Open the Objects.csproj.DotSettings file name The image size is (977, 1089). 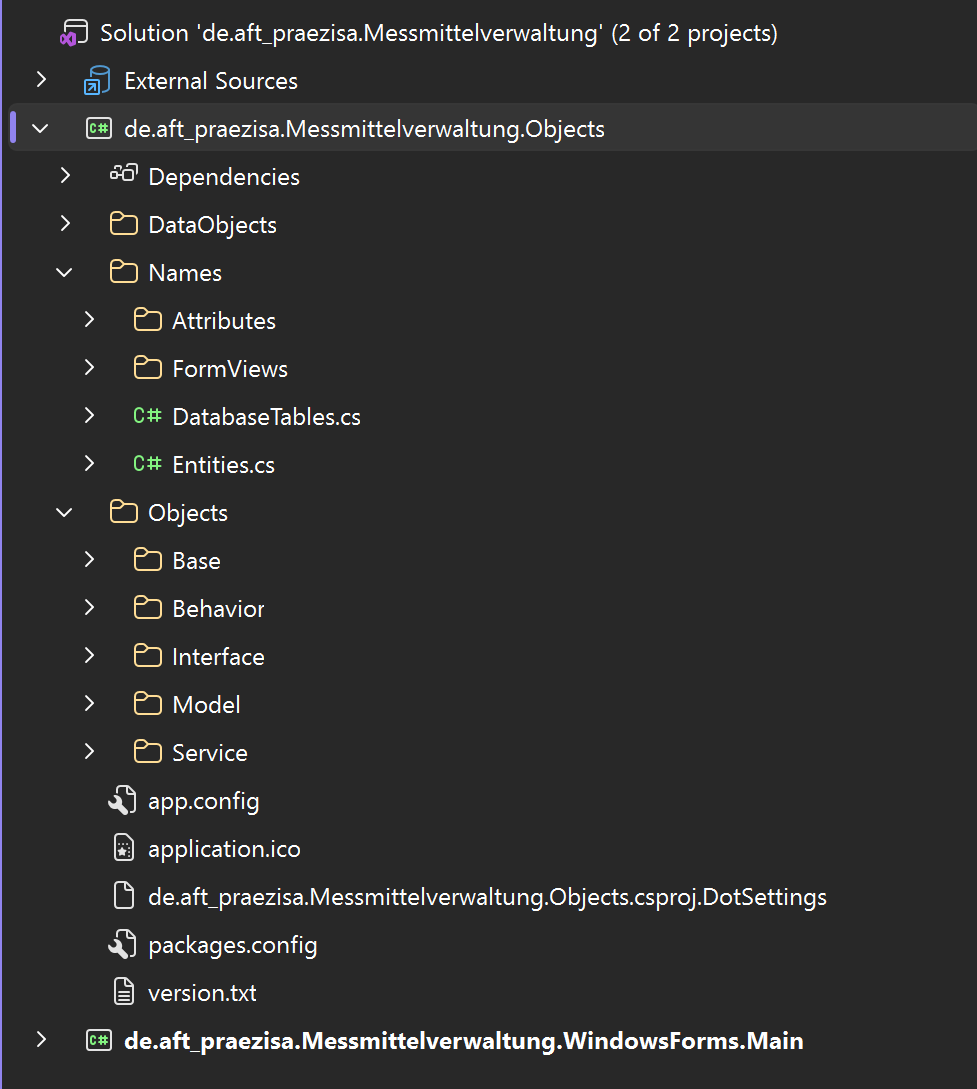(x=487, y=897)
